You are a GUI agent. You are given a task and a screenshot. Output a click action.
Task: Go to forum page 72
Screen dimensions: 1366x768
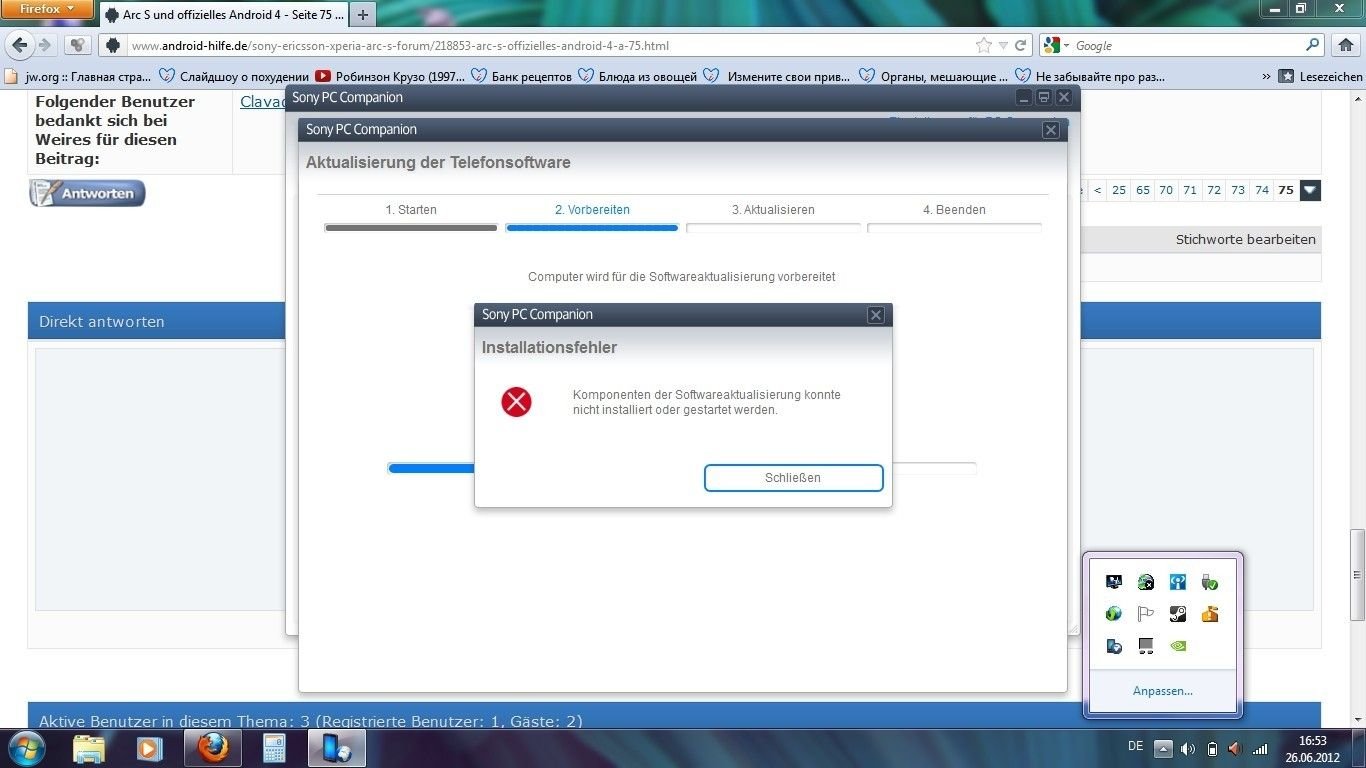pos(1214,190)
